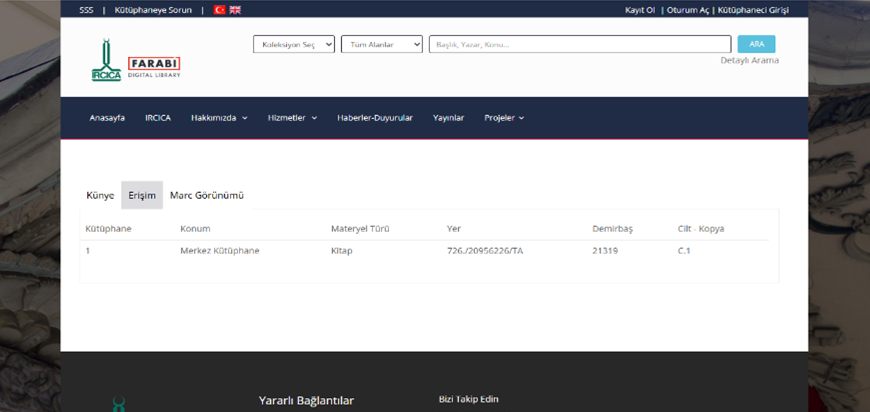Click the Kütüphane column header
Viewport: 870px width, 412px height.
tap(108, 229)
